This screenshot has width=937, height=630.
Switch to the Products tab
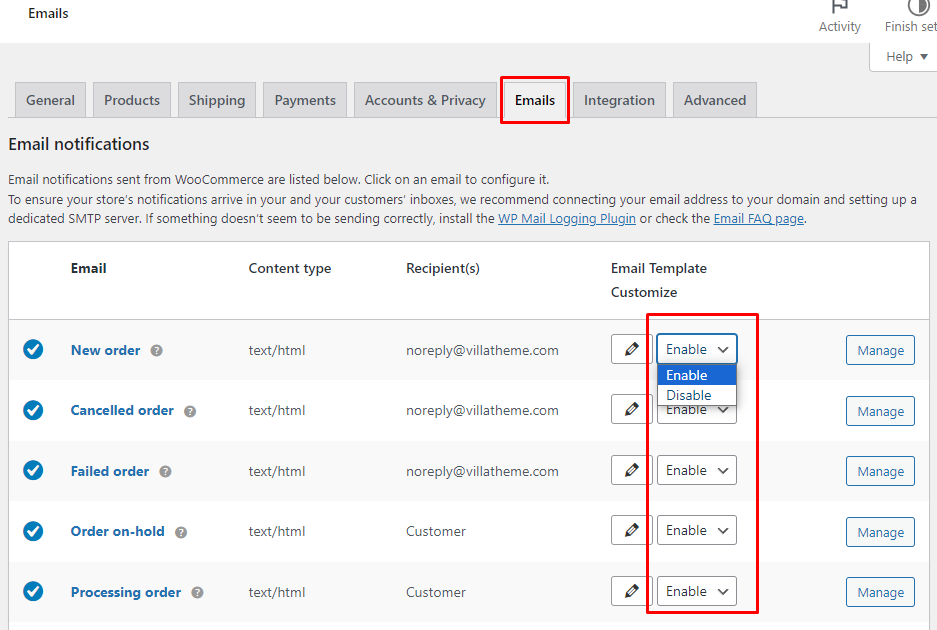pos(132,100)
